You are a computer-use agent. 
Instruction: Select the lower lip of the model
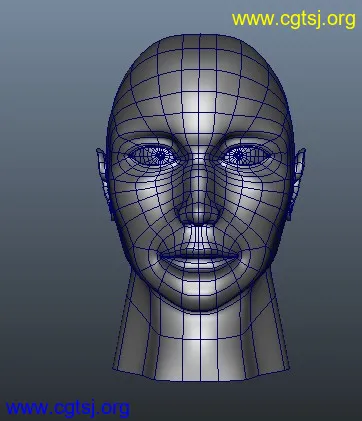point(199,264)
